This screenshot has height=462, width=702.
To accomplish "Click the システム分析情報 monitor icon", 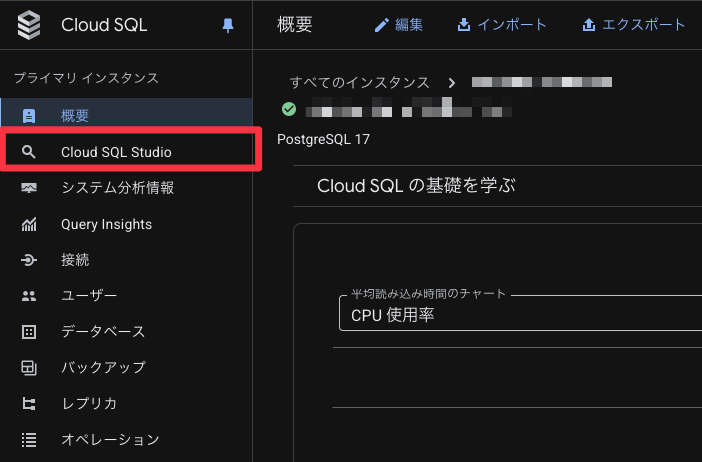I will click(29, 188).
